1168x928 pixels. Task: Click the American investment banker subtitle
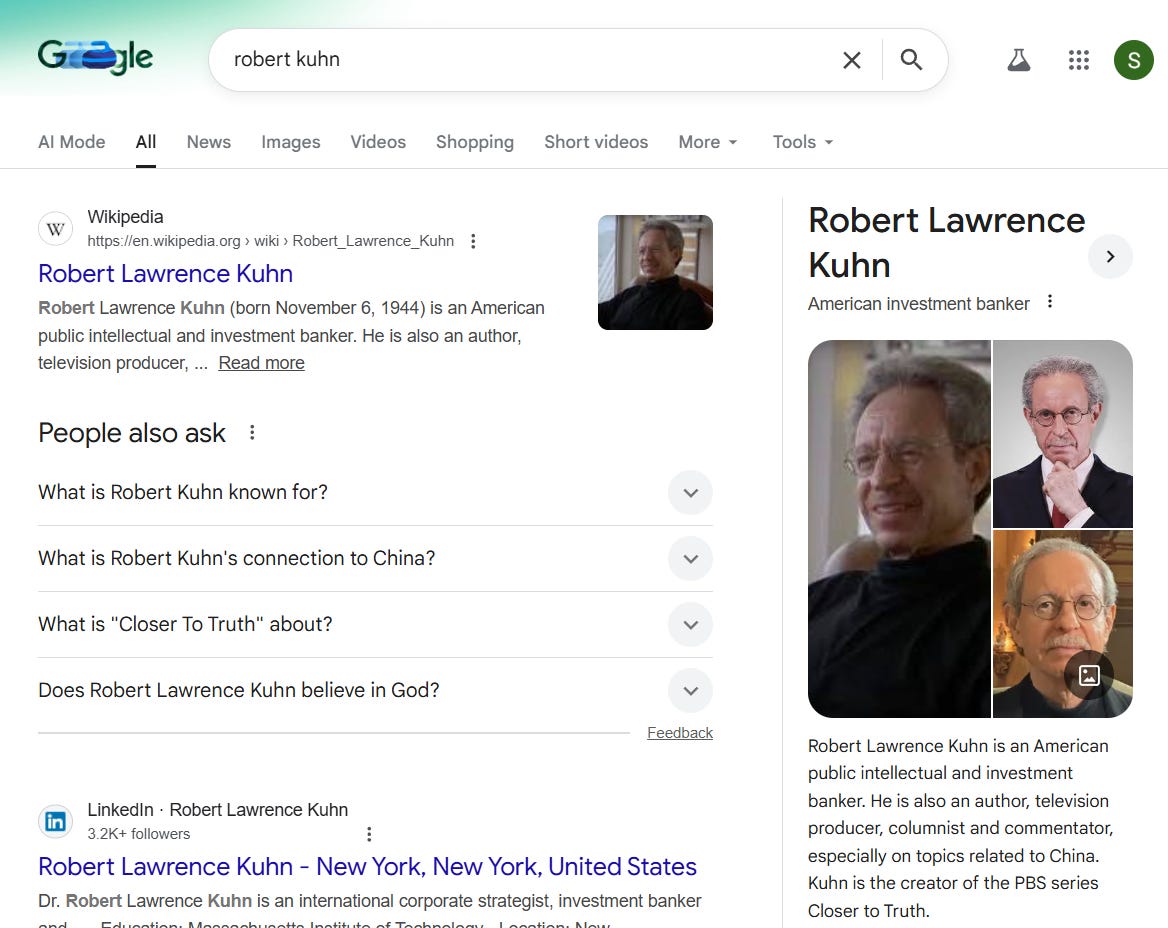(918, 304)
